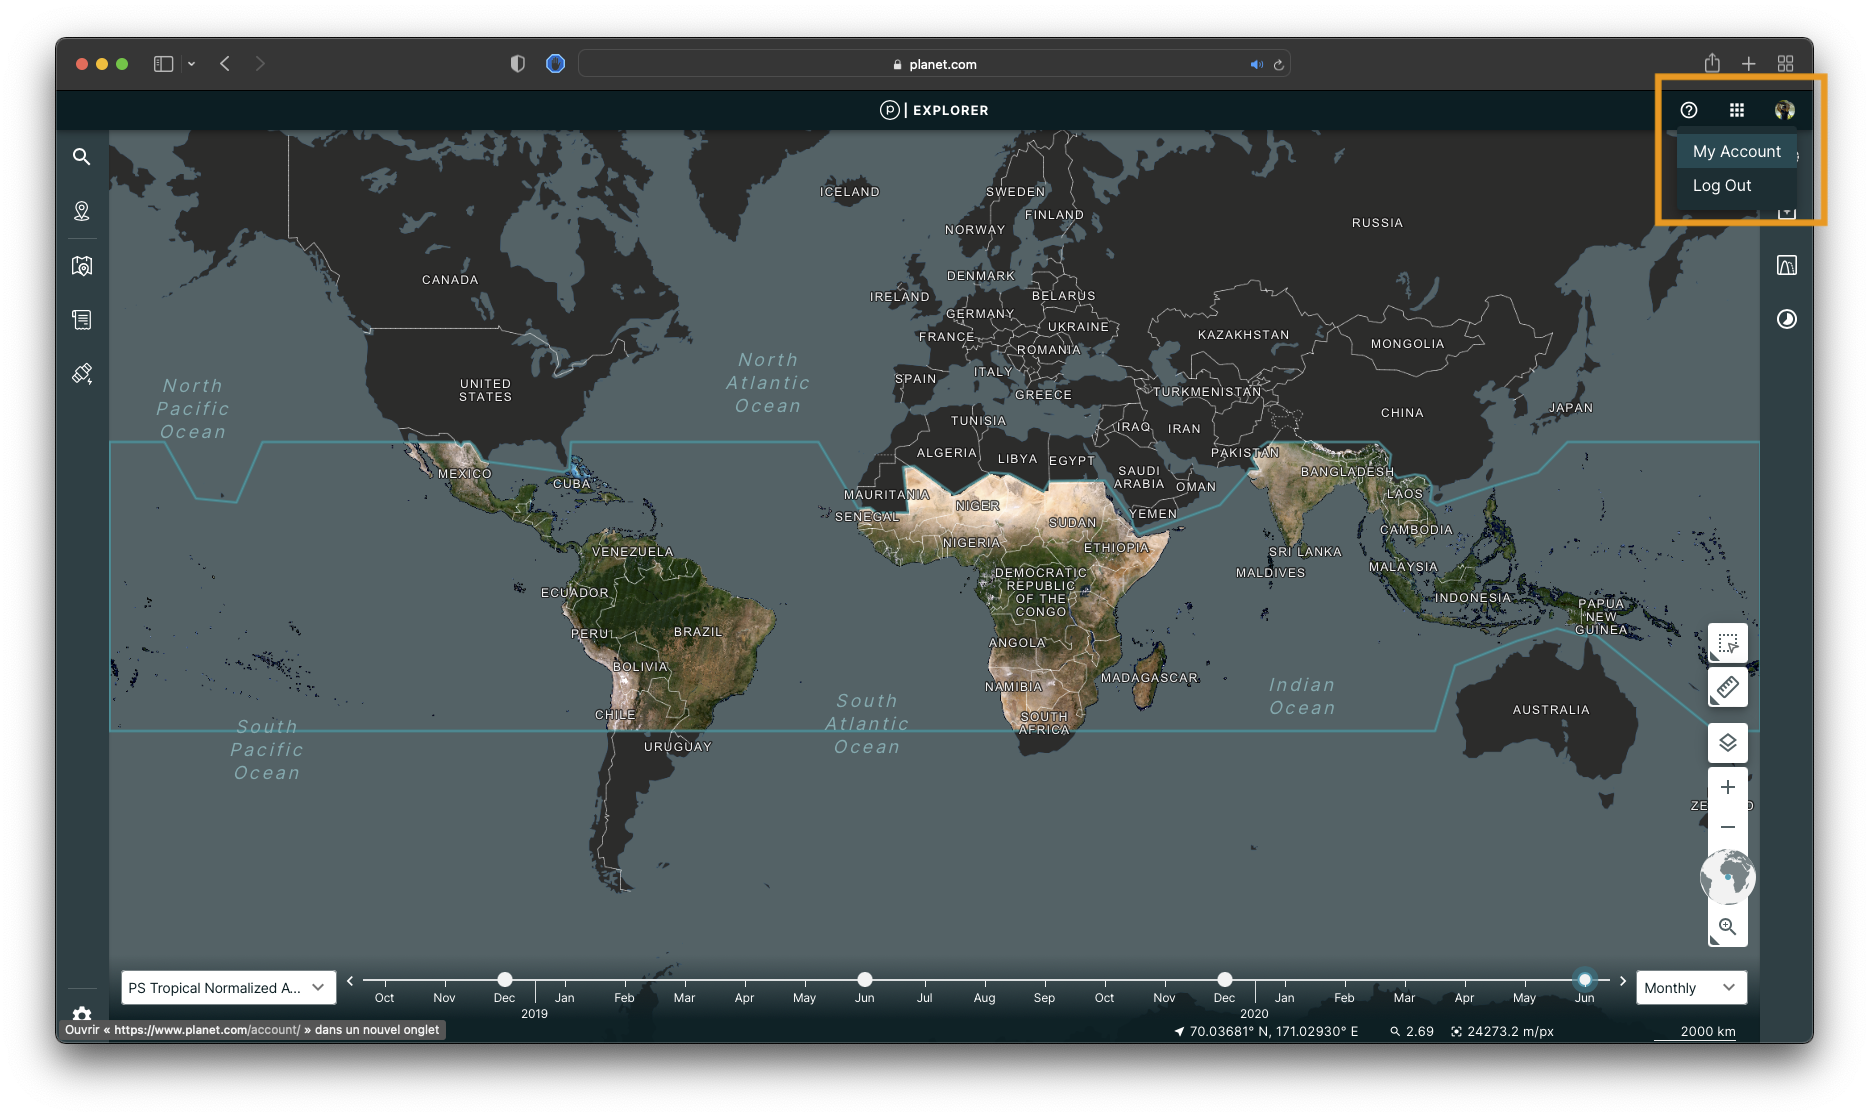Open the Monthly interval dropdown
This screenshot has width=1869, height=1117.
(1690, 988)
